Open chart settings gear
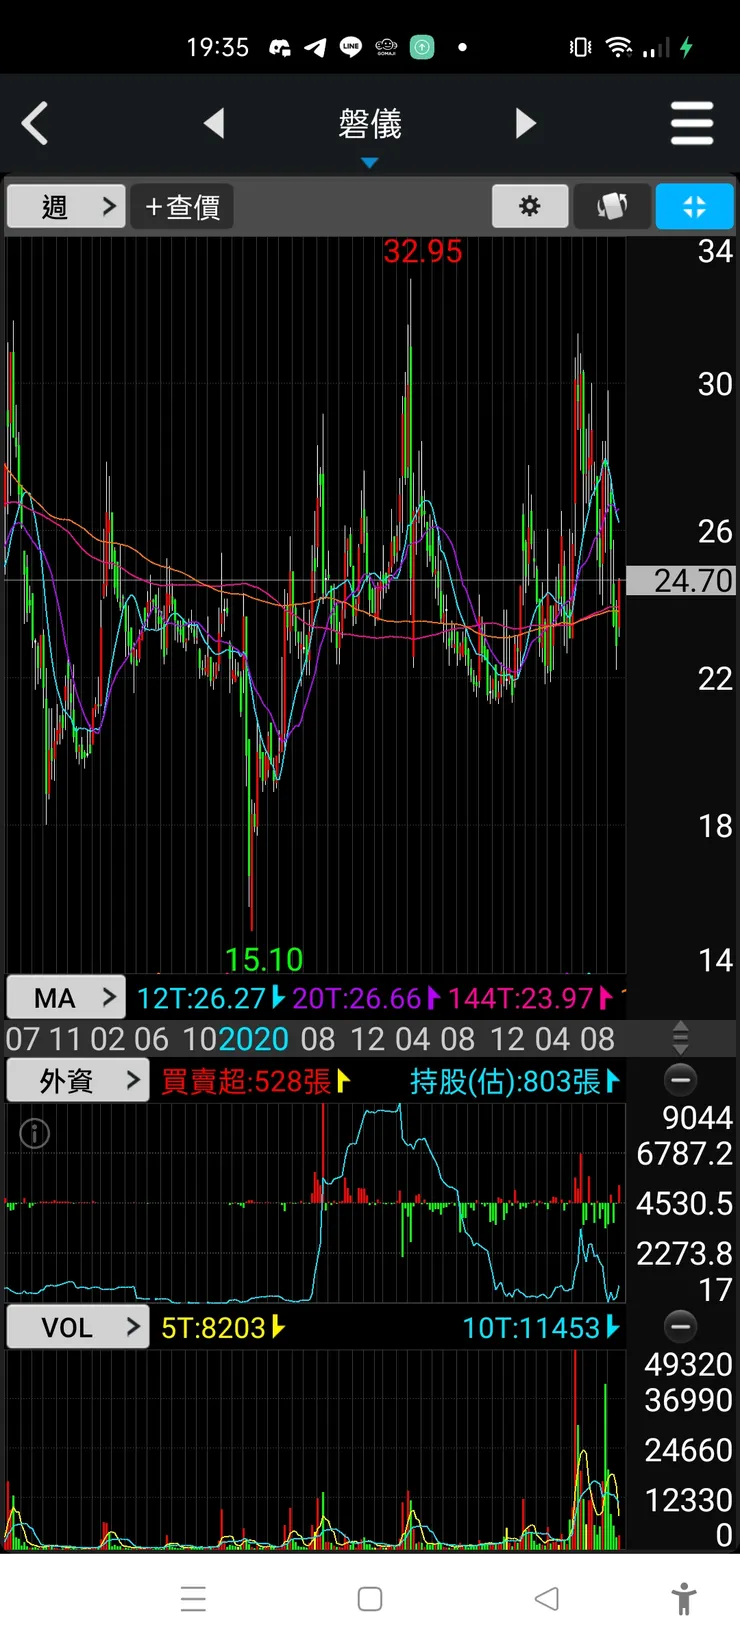 click(x=530, y=206)
